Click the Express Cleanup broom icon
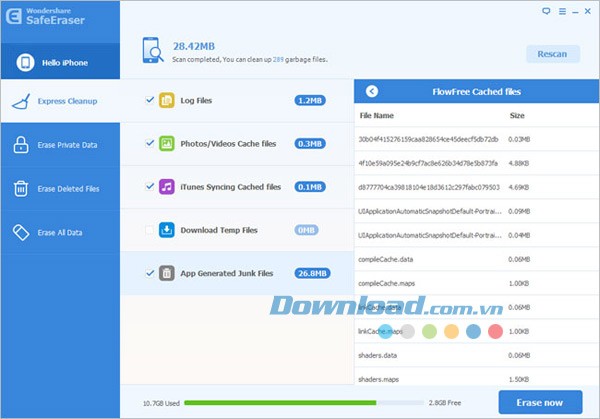Image resolution: width=600 pixels, height=419 pixels. [x=21, y=101]
